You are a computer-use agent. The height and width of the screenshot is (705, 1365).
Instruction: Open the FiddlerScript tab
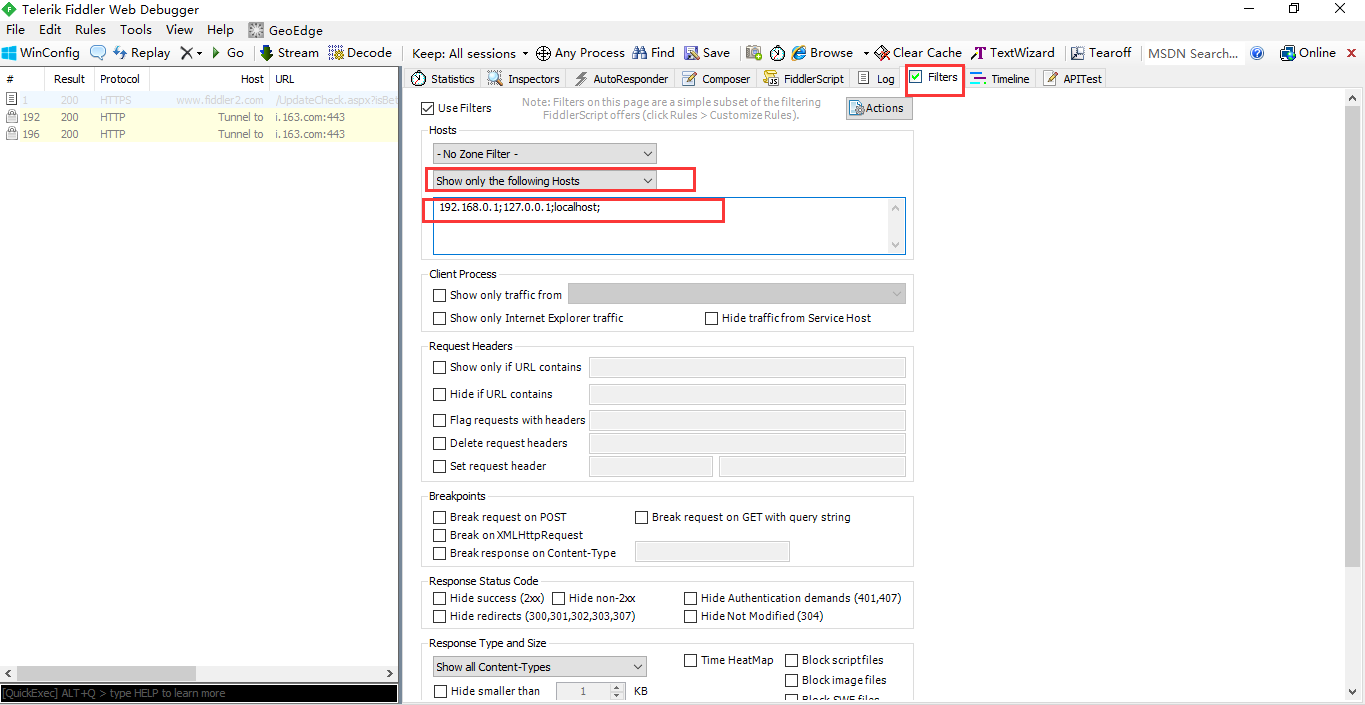coord(804,79)
